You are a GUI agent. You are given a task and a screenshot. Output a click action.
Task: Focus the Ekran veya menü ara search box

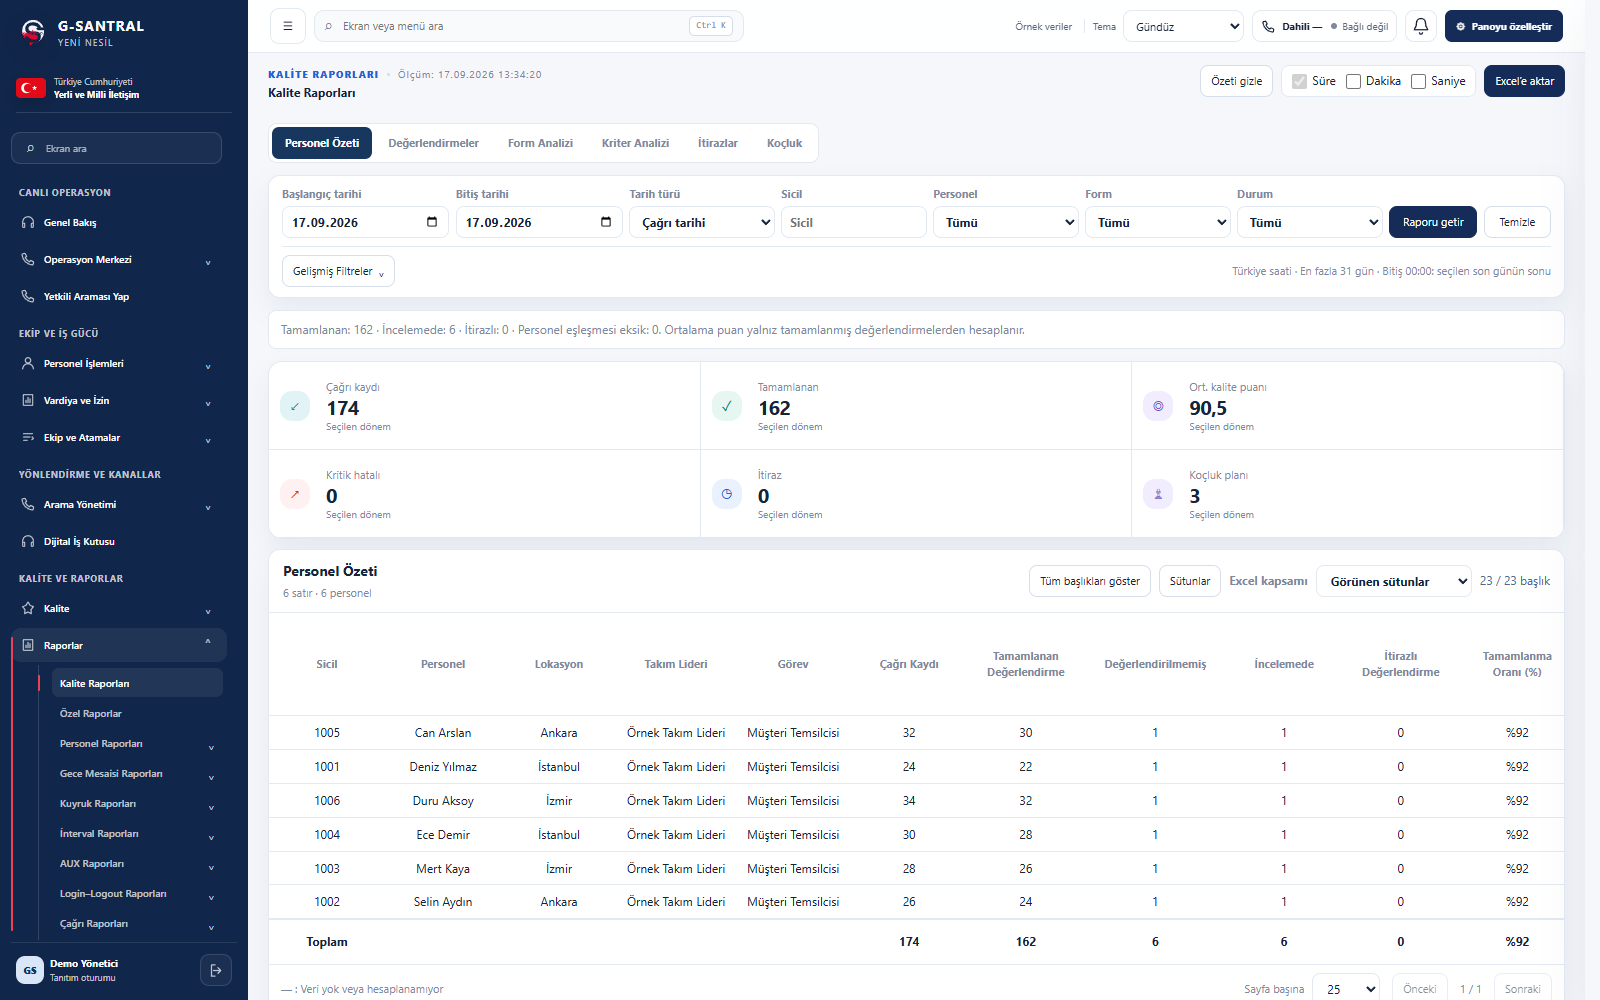click(529, 26)
